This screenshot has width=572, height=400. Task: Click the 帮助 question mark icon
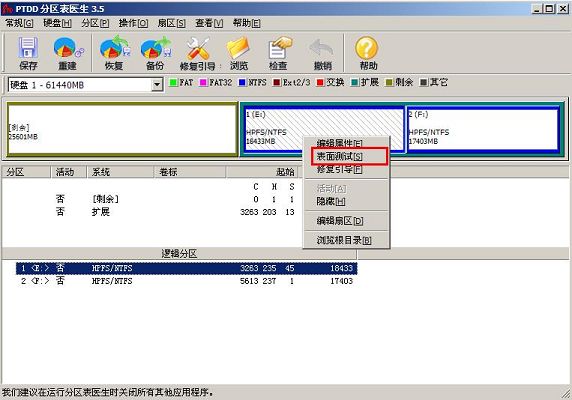click(367, 48)
